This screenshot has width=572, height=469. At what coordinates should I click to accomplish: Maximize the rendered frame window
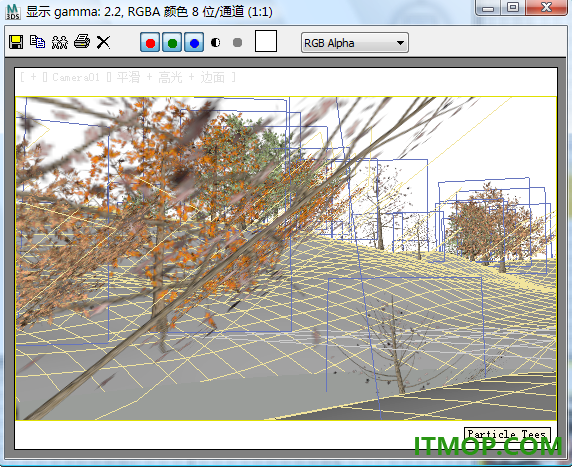tap(513, 7)
